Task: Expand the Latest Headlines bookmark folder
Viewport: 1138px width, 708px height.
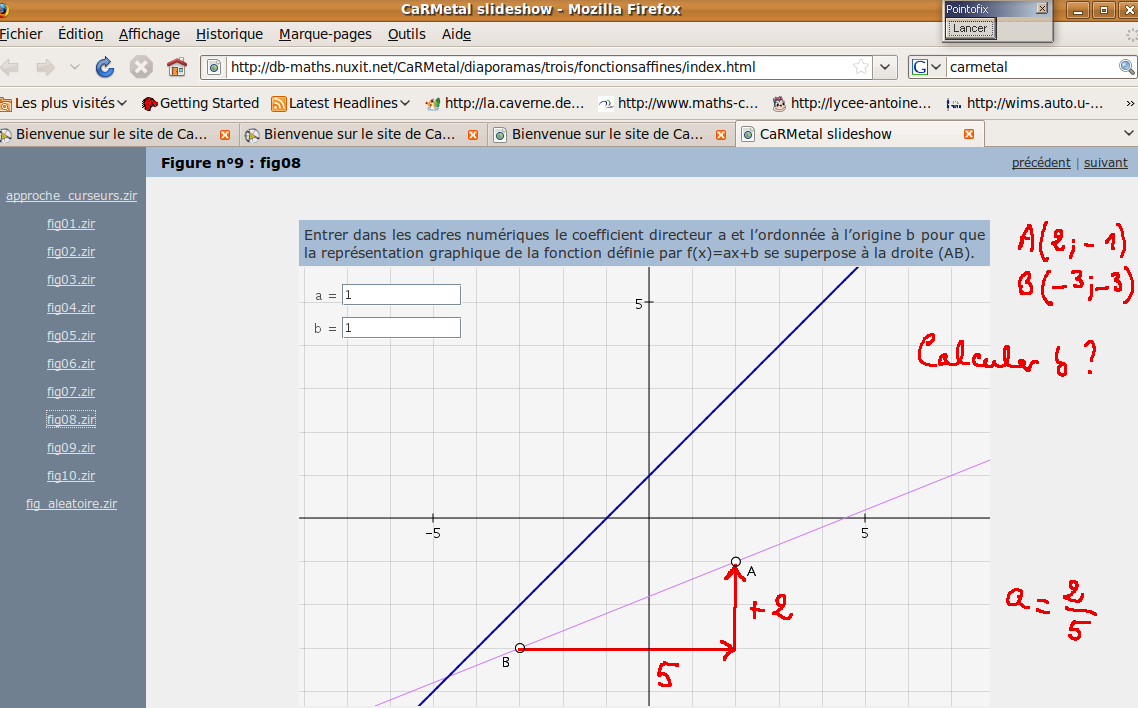Action: (341, 103)
